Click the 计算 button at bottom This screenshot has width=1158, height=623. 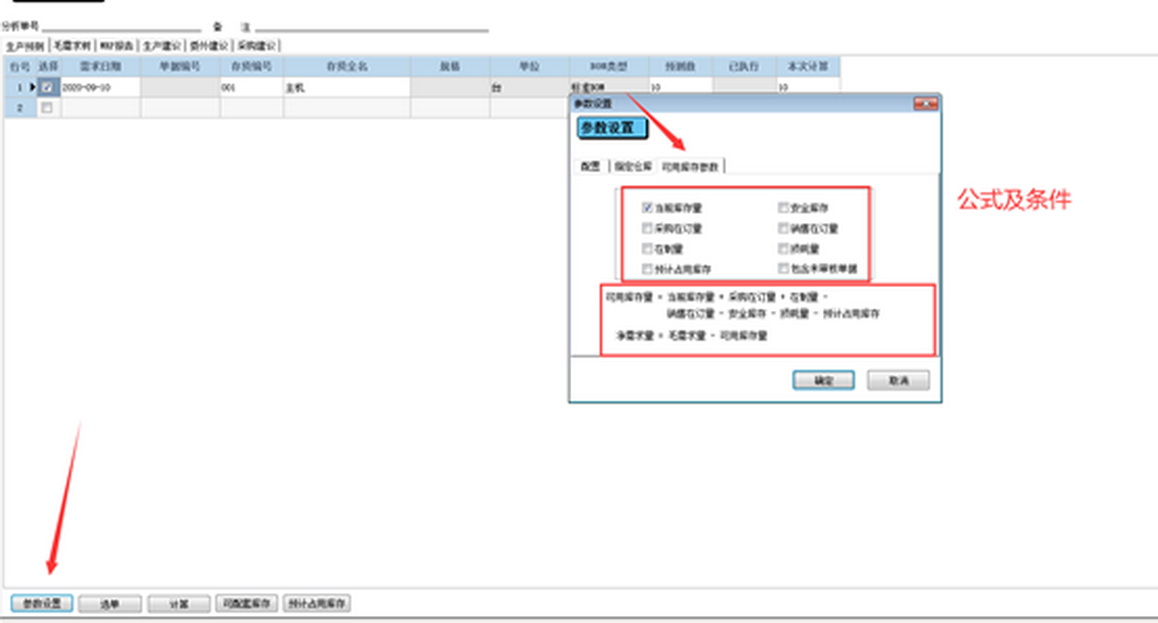179,604
